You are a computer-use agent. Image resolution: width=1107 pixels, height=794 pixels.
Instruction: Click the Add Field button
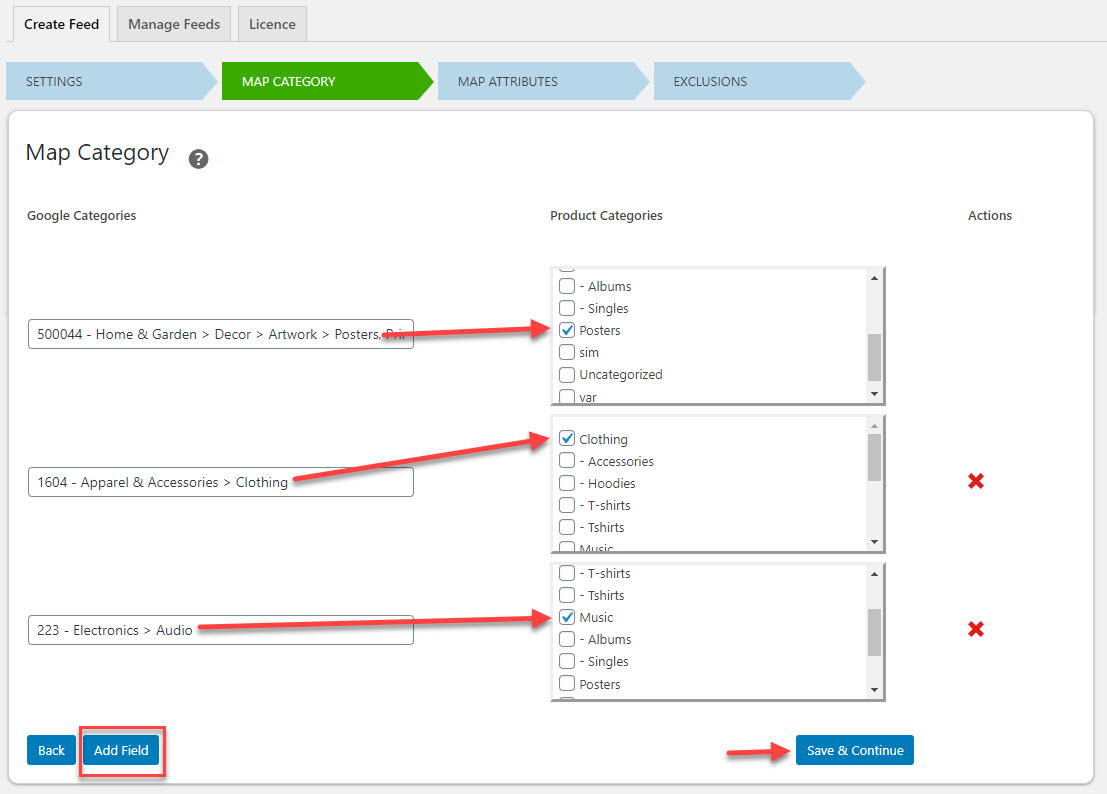pyautogui.click(x=121, y=750)
